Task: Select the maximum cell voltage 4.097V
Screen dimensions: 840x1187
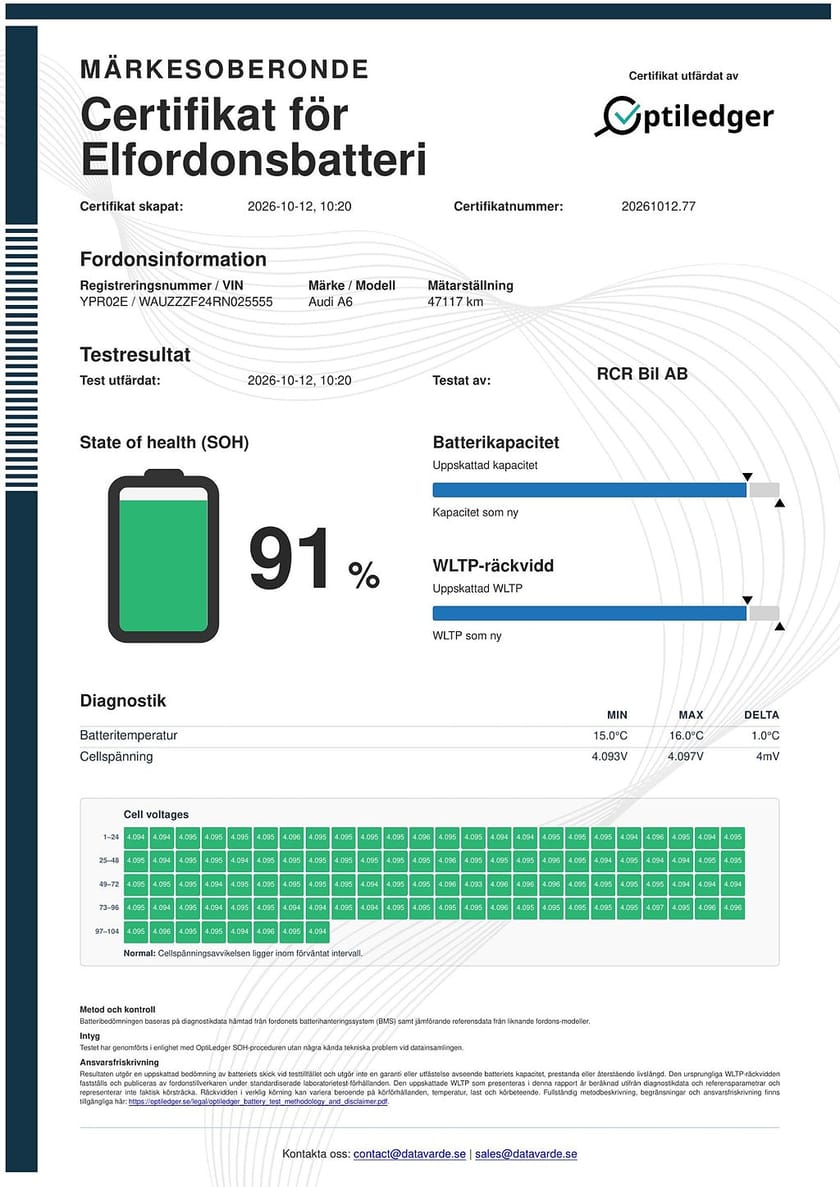Action: pyautogui.click(x=686, y=756)
